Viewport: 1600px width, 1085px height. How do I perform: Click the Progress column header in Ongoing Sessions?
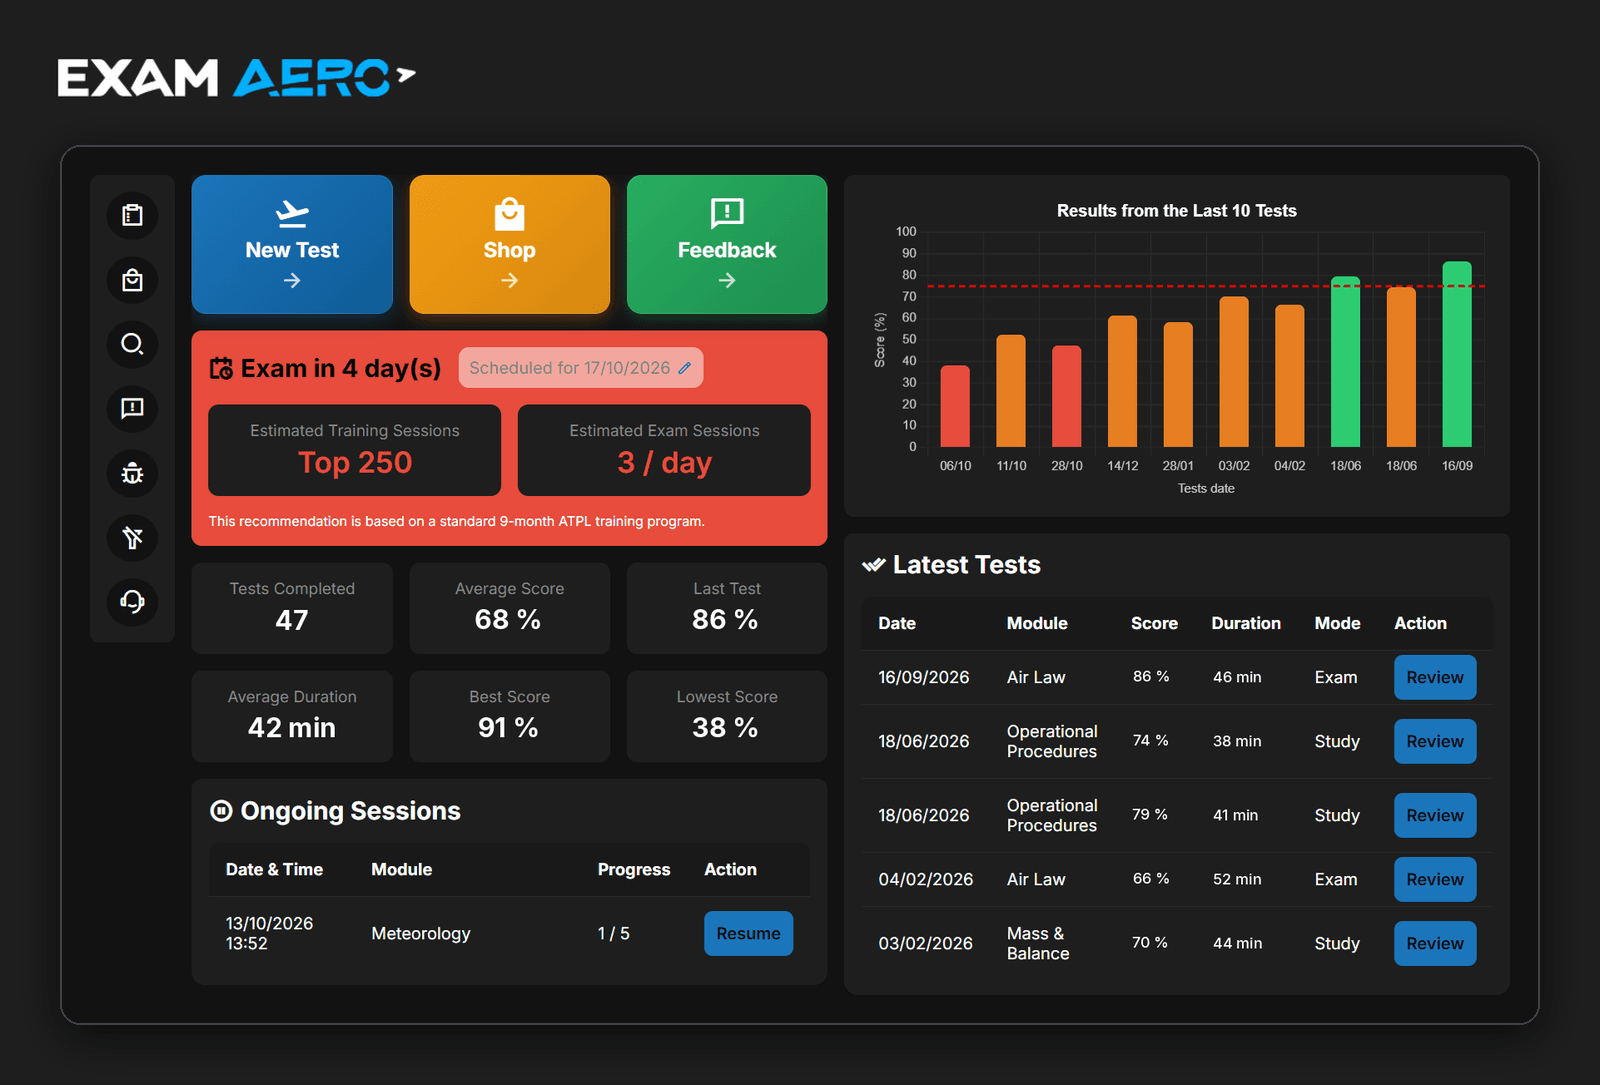pyautogui.click(x=634, y=869)
